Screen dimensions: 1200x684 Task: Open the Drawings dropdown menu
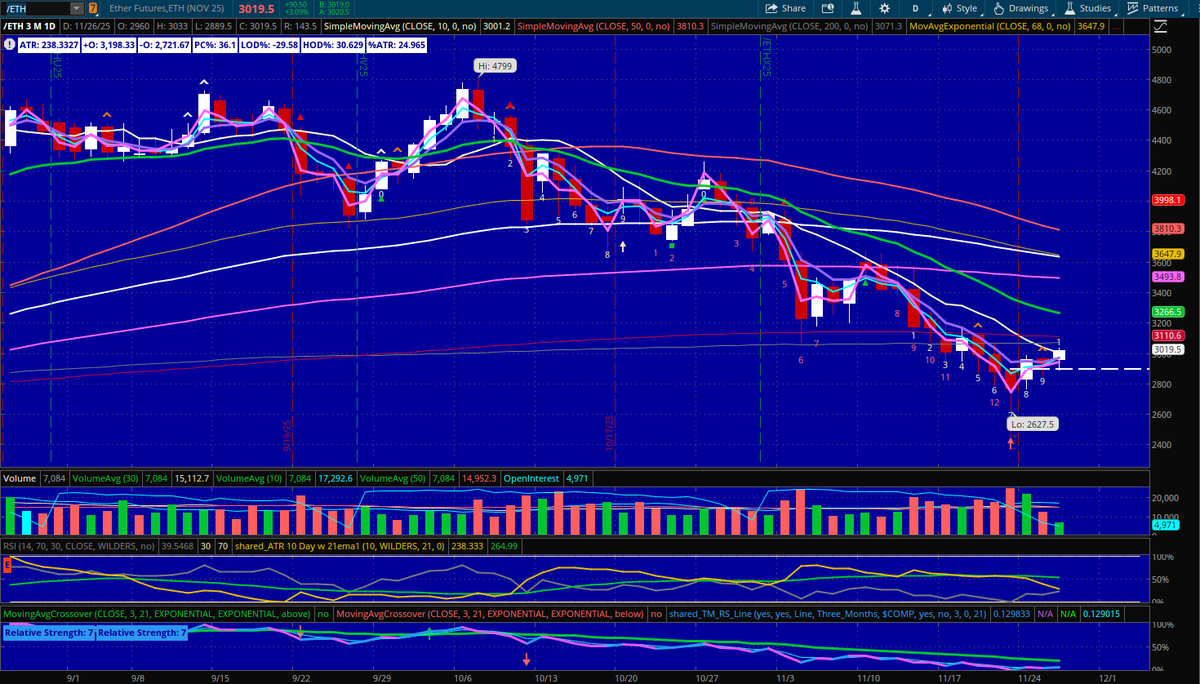(1020, 7)
